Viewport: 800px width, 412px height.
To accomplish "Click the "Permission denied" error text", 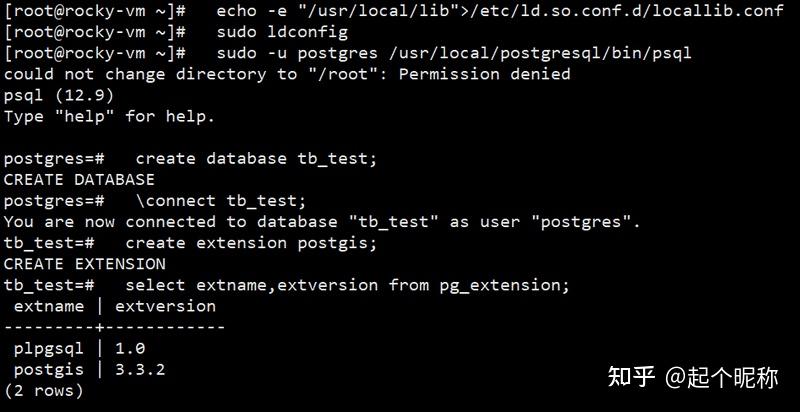I will [484, 74].
